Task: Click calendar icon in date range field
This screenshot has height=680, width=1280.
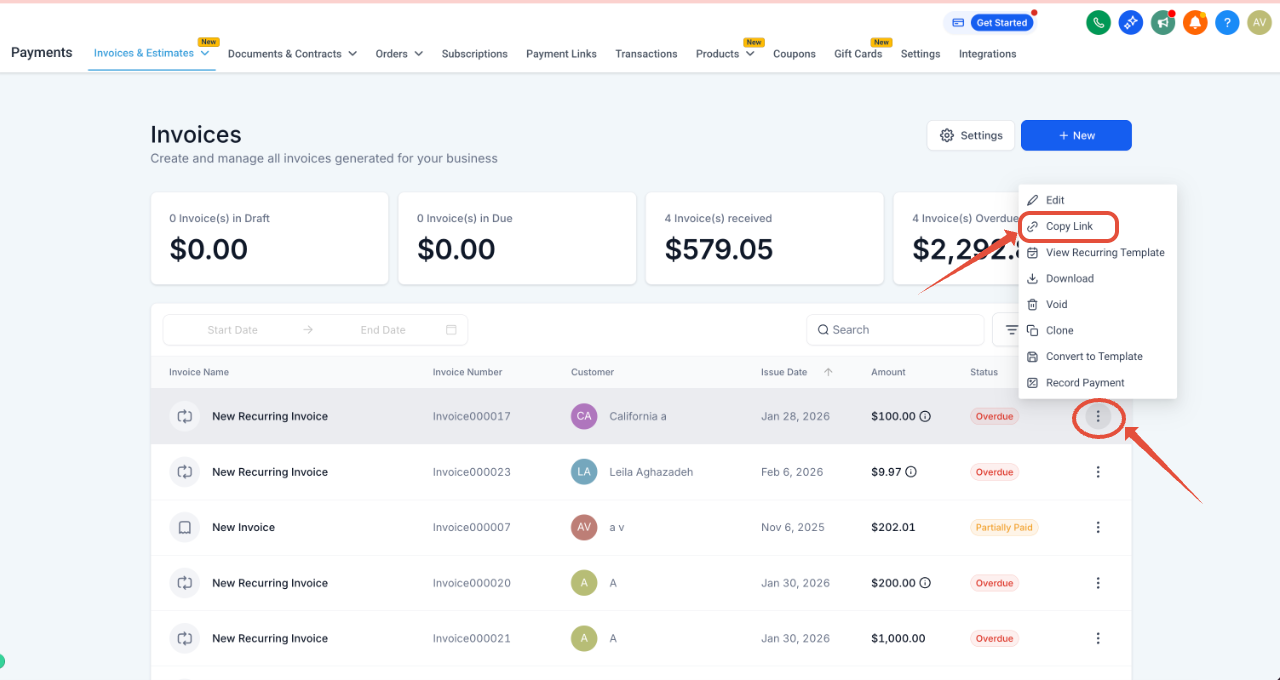Action: [451, 330]
